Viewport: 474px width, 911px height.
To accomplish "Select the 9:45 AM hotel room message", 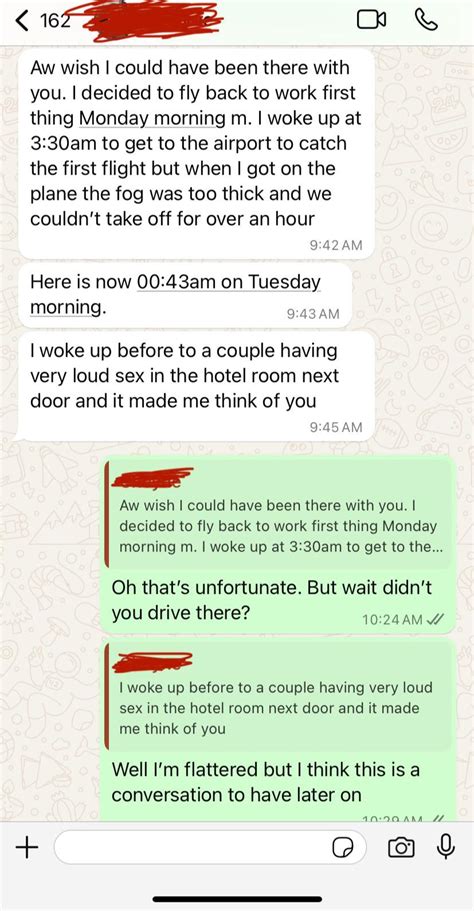I will pos(196,386).
